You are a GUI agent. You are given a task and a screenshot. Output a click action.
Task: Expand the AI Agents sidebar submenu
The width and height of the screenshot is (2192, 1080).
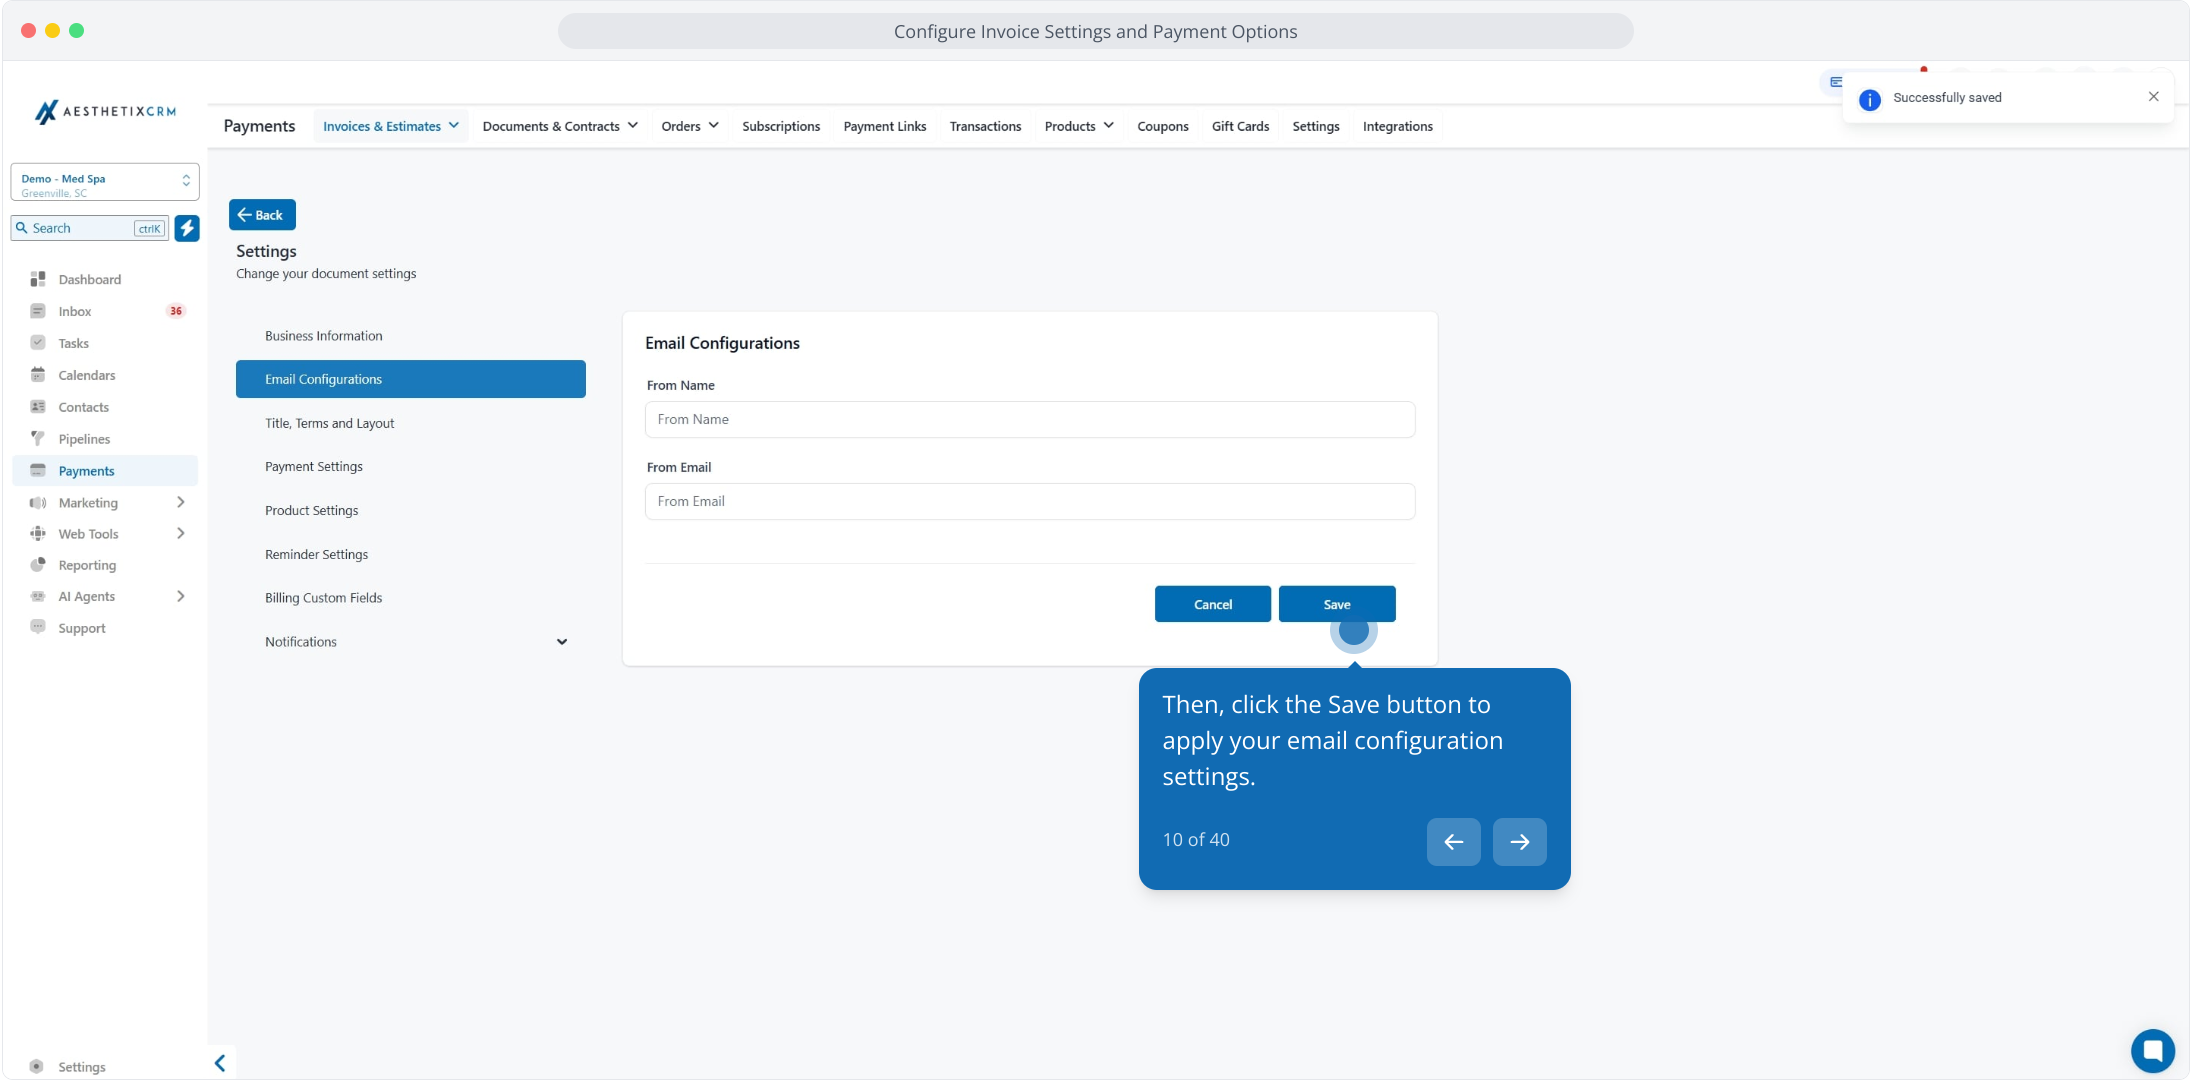point(180,596)
